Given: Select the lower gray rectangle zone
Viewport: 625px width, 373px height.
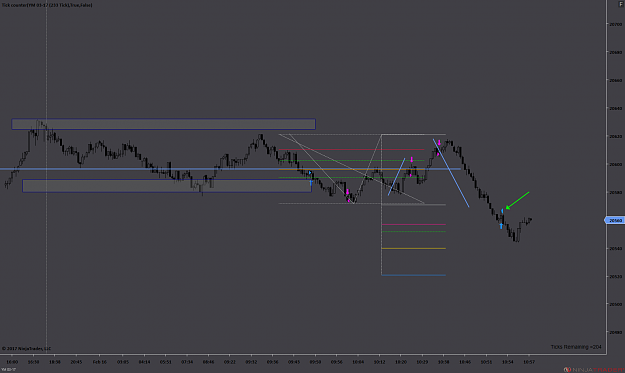Looking at the screenshot, I should pos(167,186).
